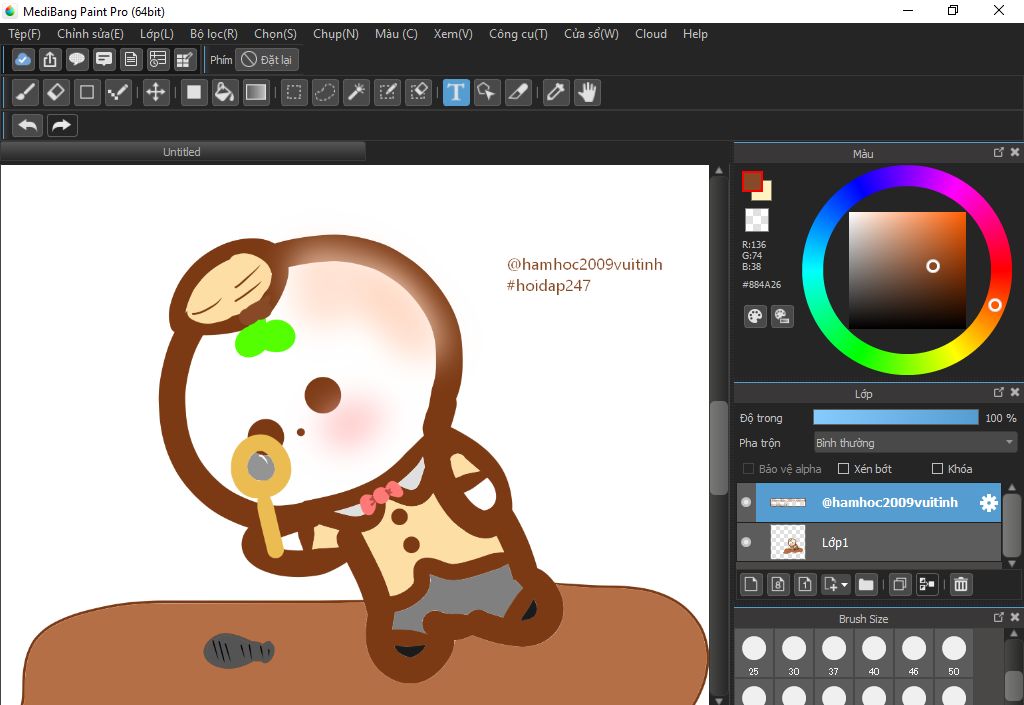1024x705 pixels.
Task: Close the Màu panel
Action: point(1015,152)
